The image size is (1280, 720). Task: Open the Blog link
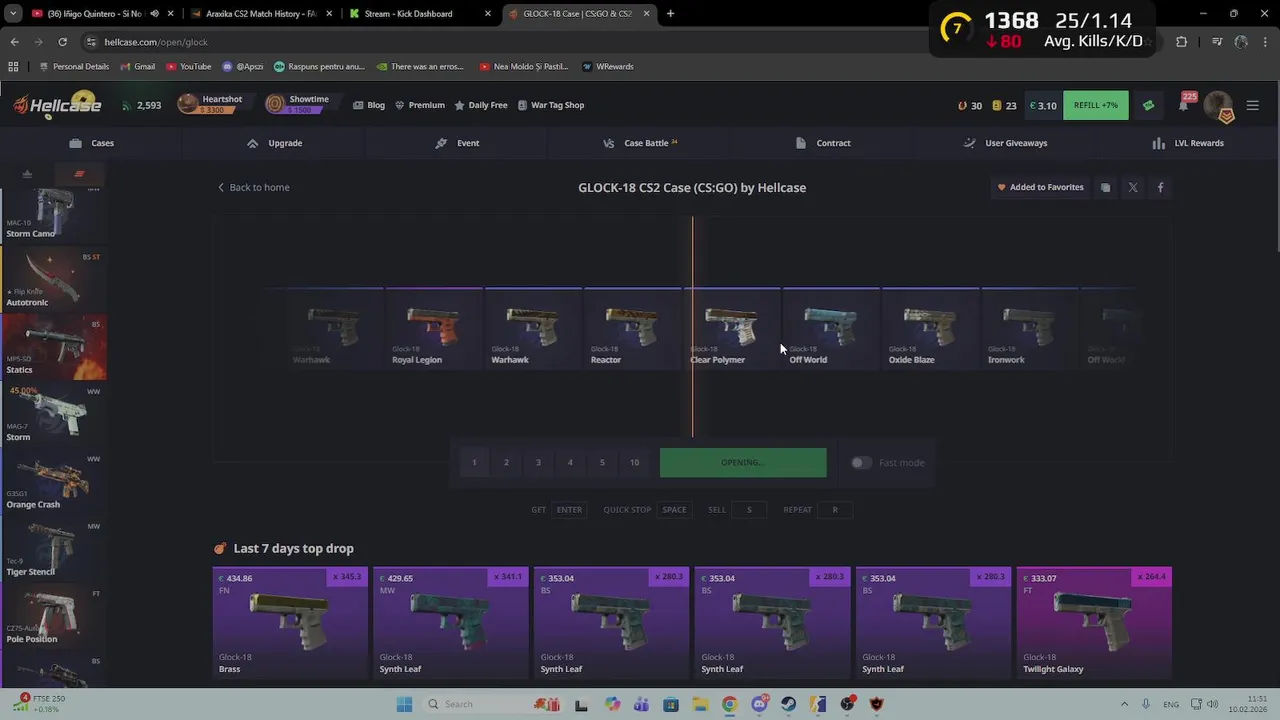click(369, 105)
